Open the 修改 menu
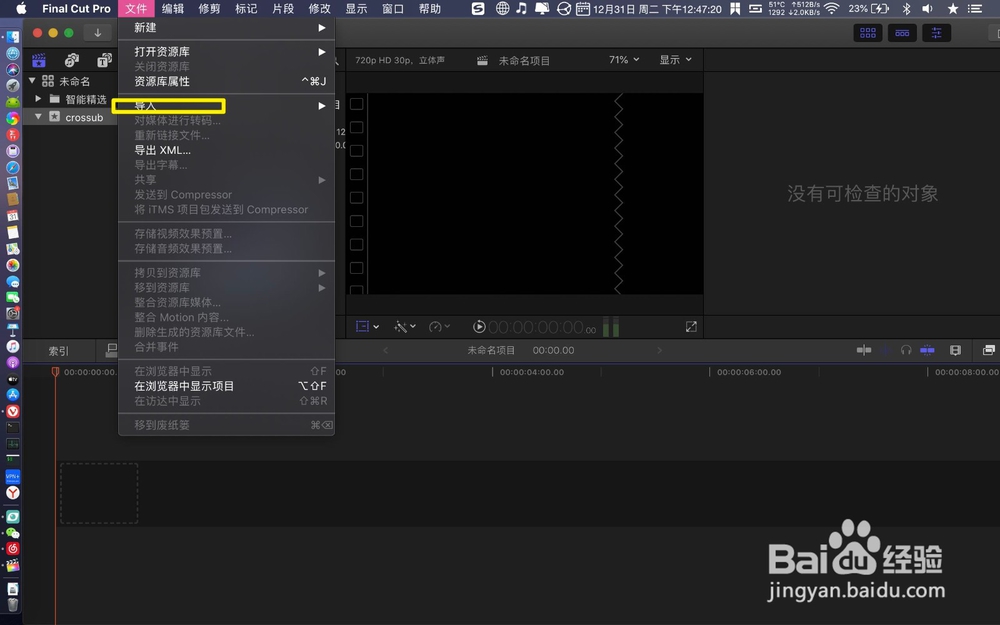Viewport: 1000px width, 625px height. [x=320, y=8]
